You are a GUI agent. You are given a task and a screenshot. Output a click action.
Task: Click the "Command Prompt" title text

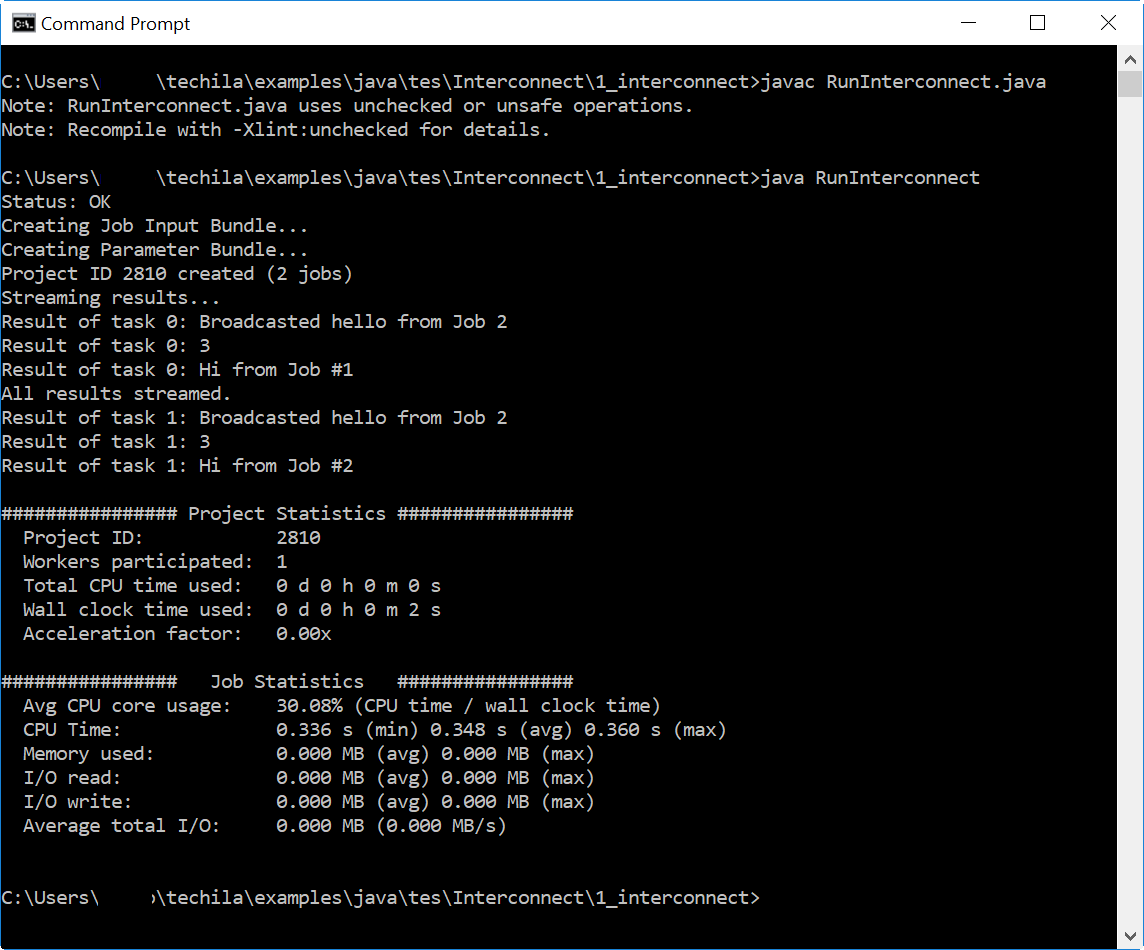pyautogui.click(x=115, y=24)
